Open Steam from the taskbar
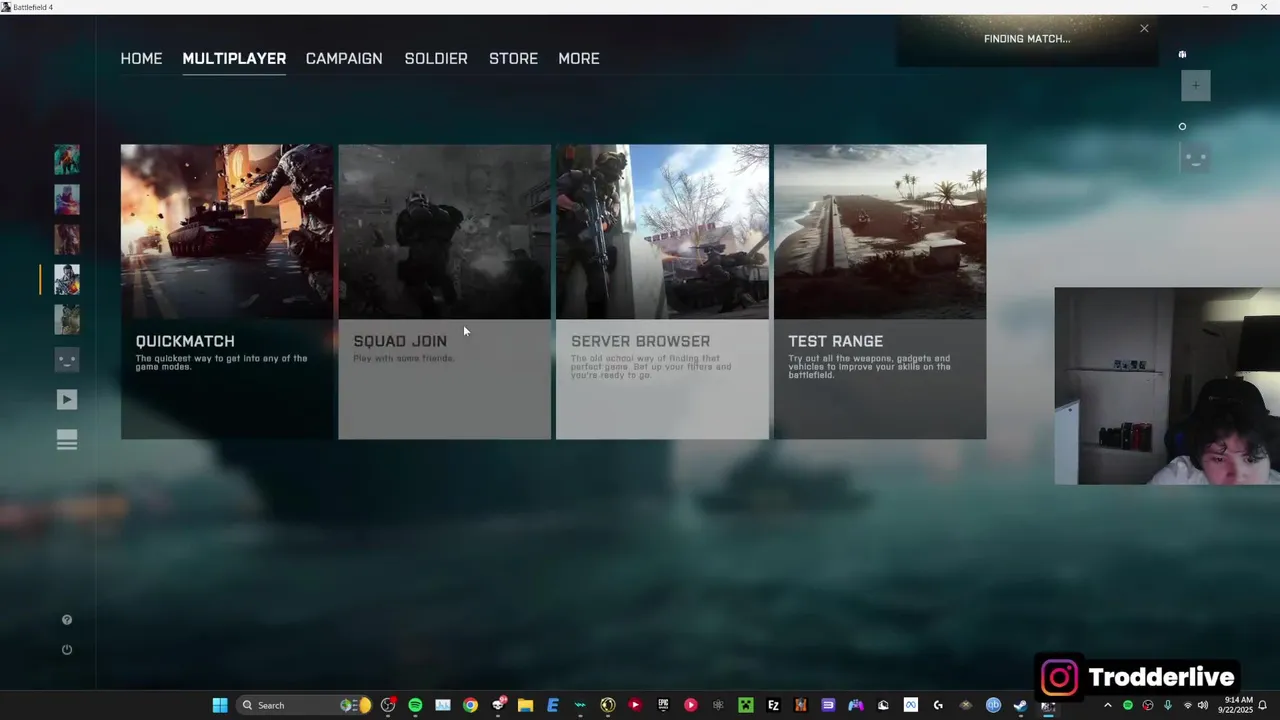This screenshot has height=720, width=1280. pyautogui.click(x=1020, y=705)
